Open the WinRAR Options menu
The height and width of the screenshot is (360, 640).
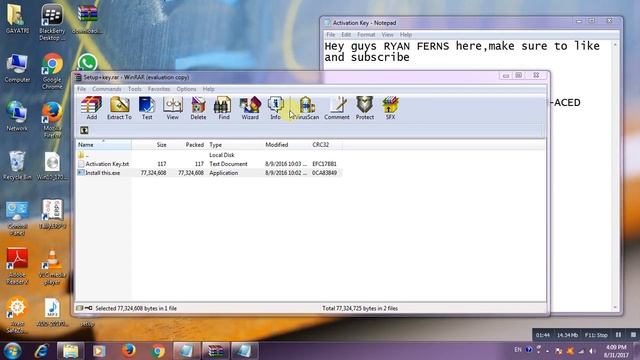coord(186,89)
